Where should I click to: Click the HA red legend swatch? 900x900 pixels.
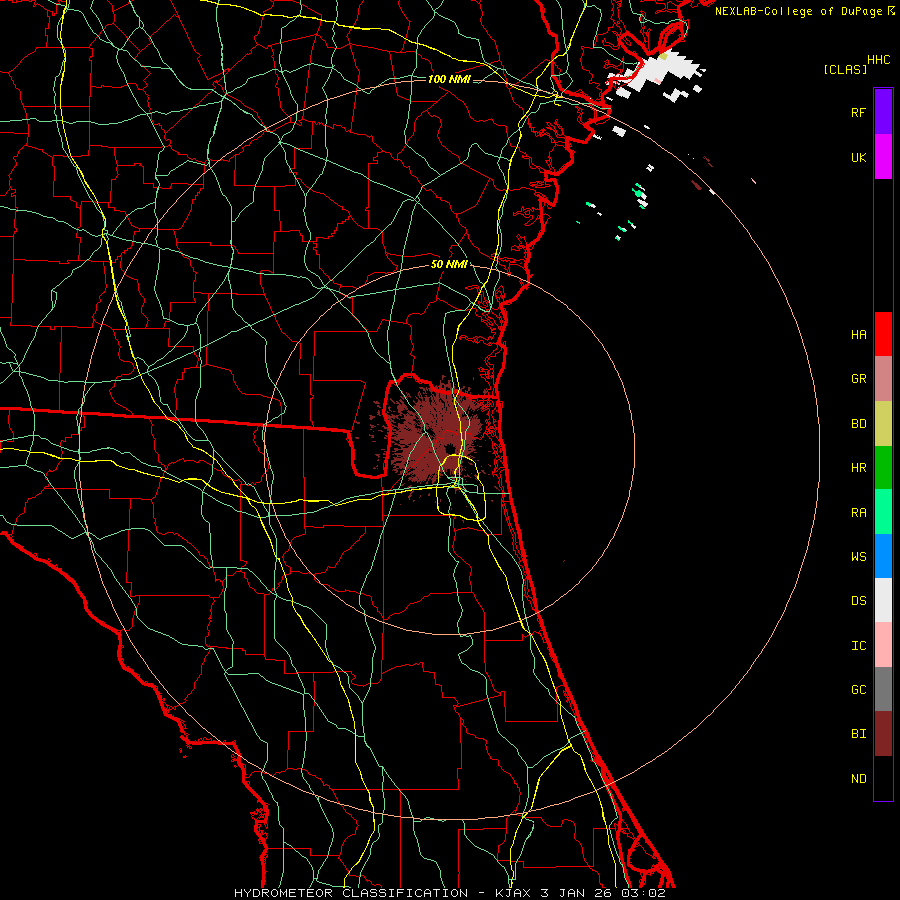883,334
